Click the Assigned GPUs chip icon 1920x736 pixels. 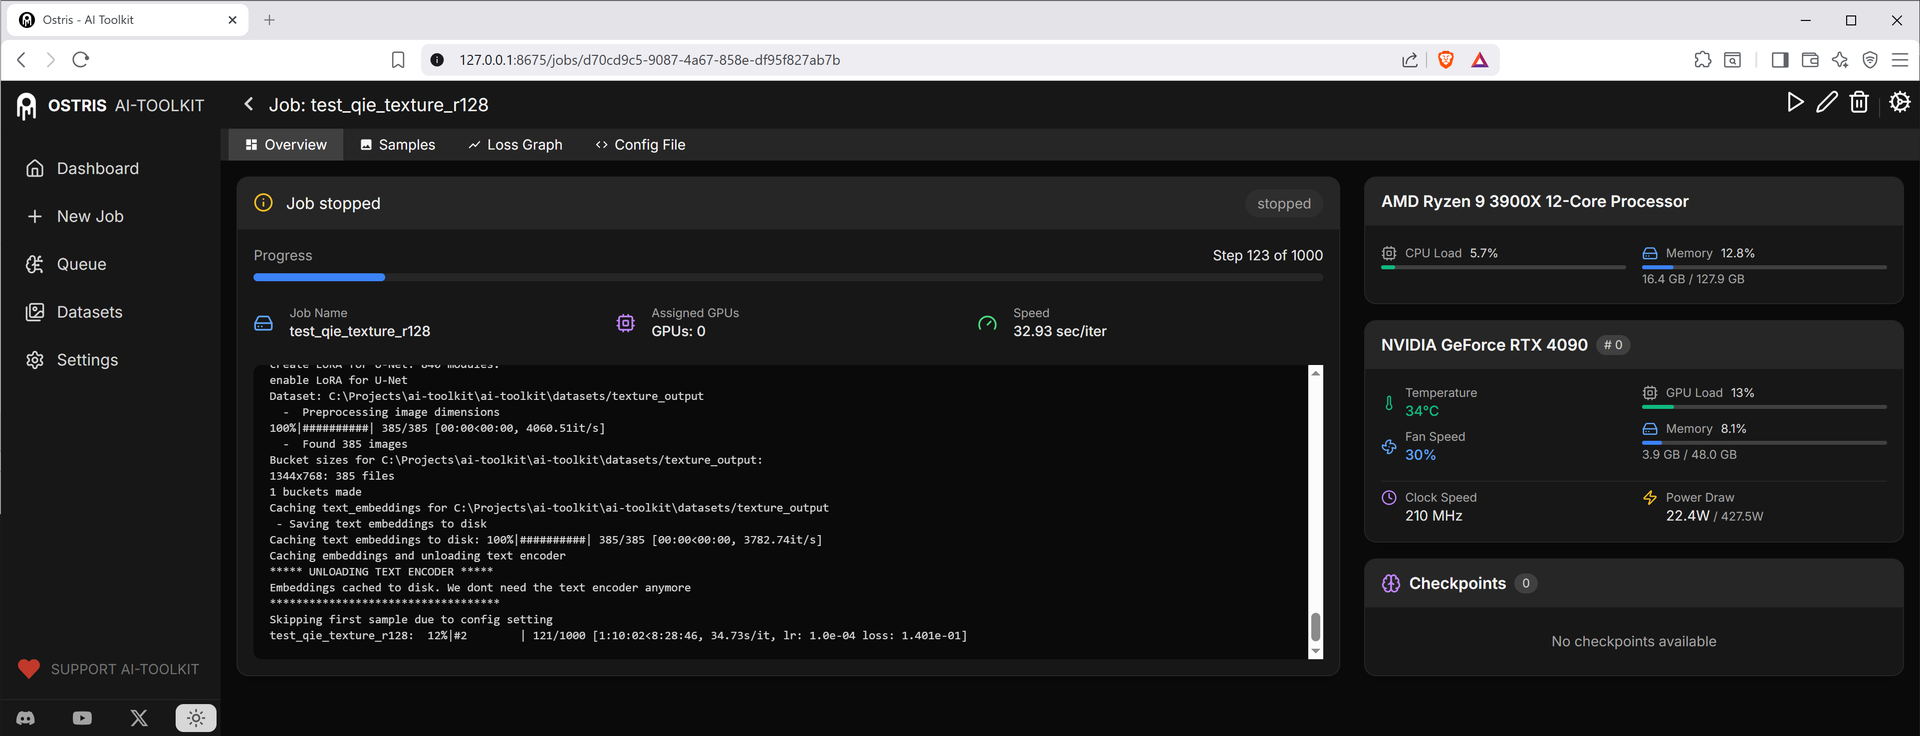tap(626, 323)
